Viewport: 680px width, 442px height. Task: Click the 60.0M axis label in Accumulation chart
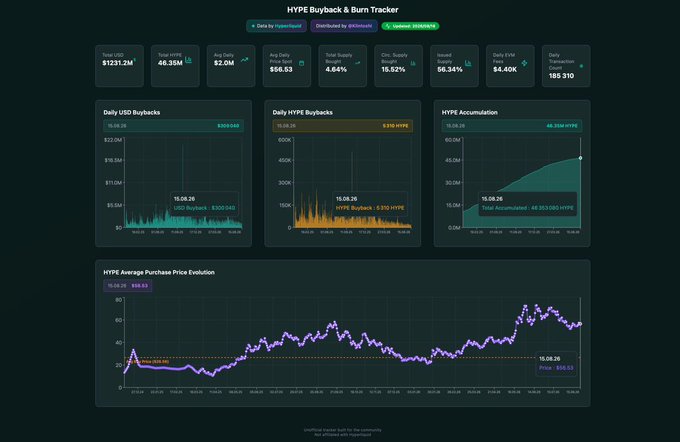coord(452,140)
